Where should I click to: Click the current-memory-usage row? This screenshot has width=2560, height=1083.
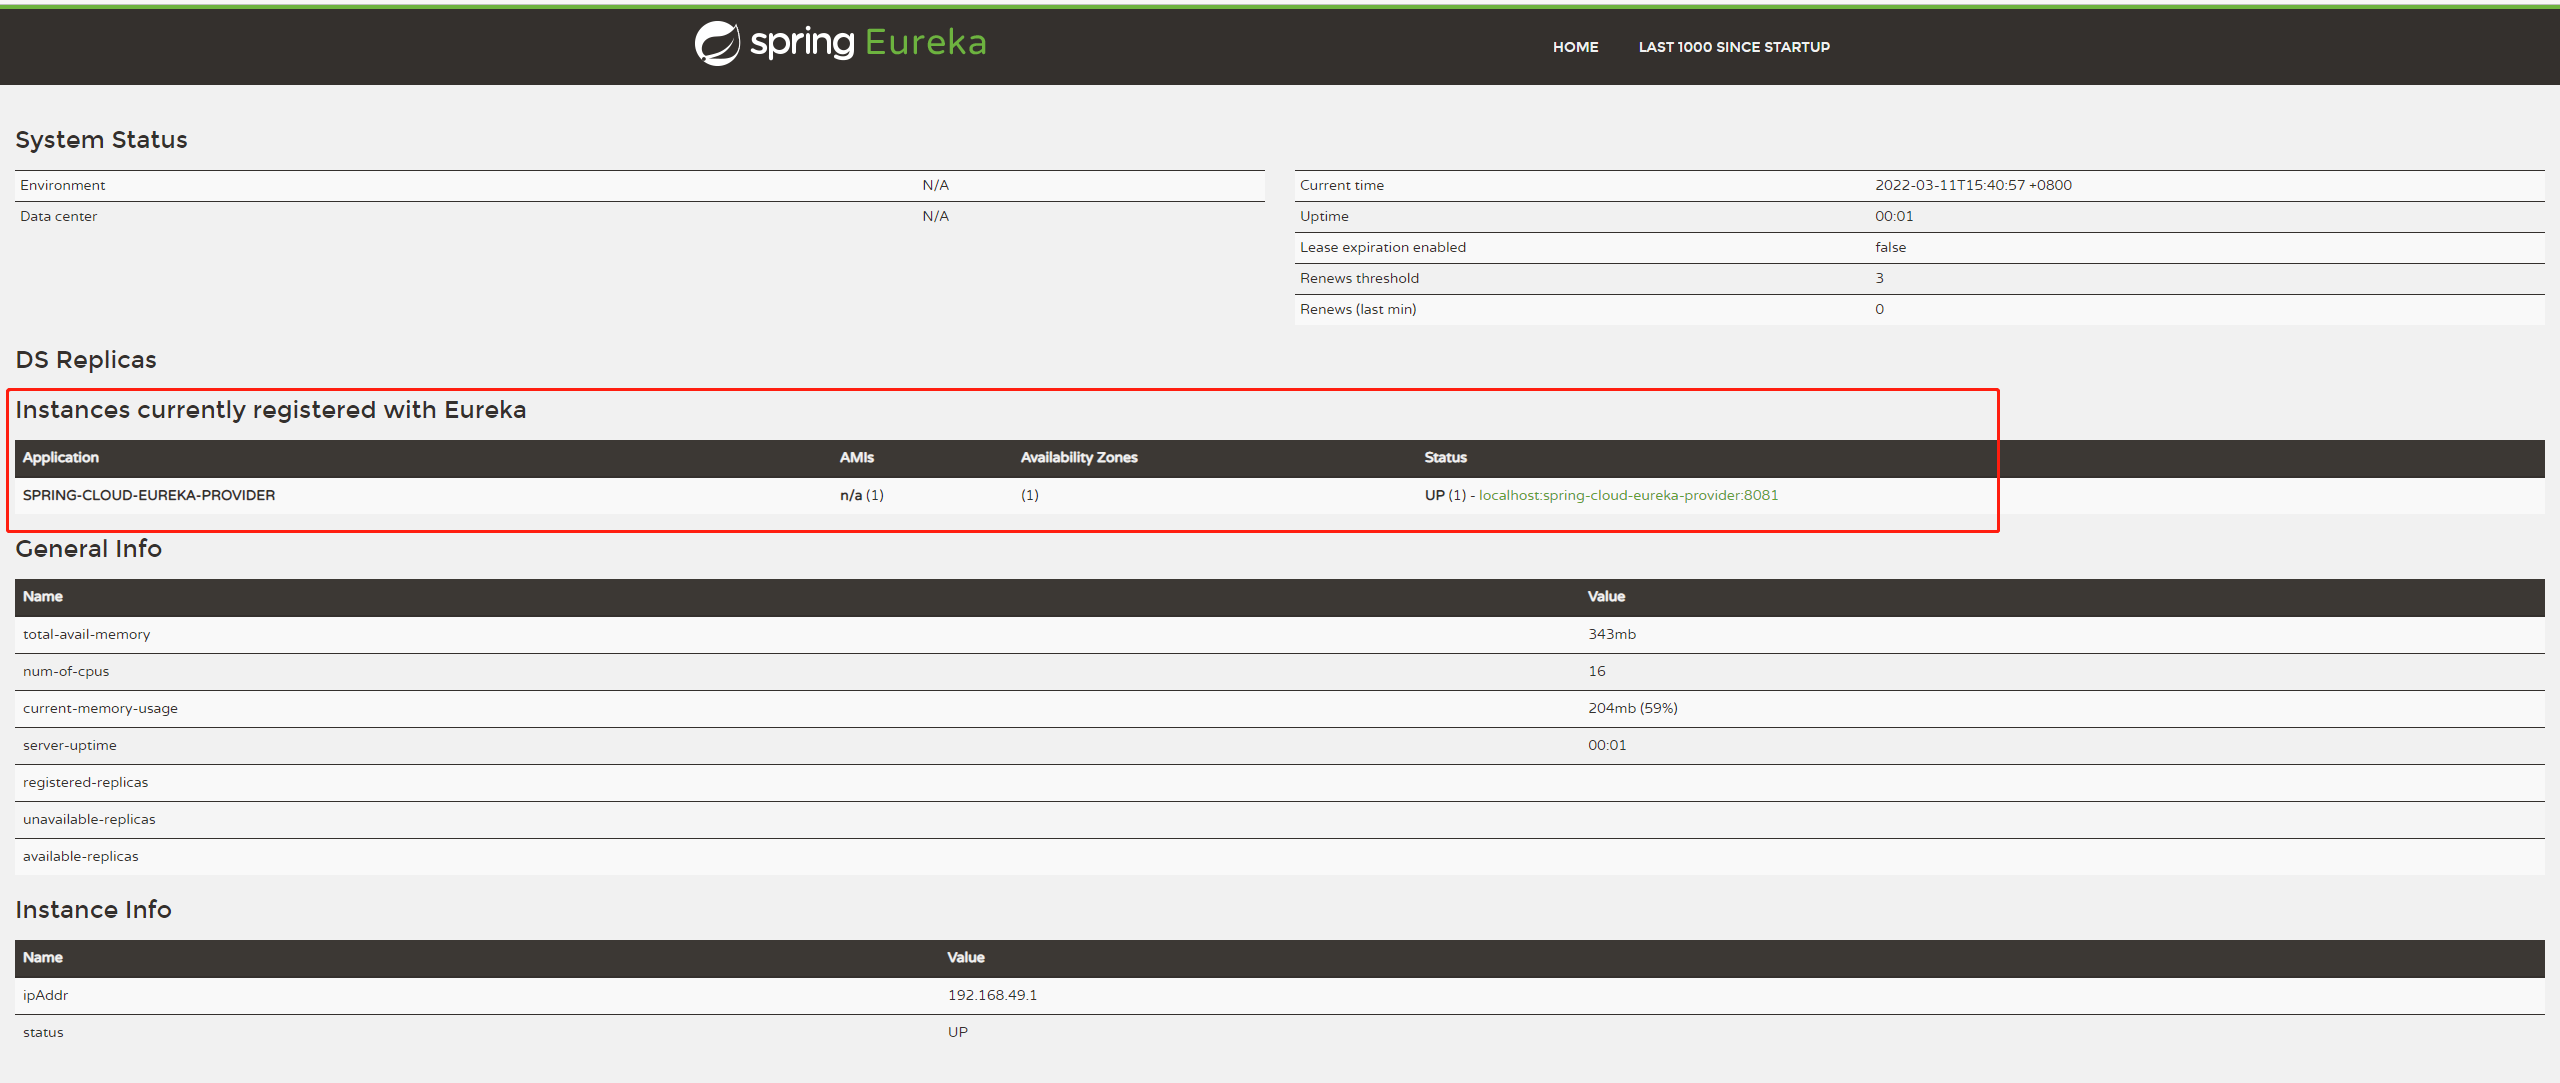pos(1280,708)
